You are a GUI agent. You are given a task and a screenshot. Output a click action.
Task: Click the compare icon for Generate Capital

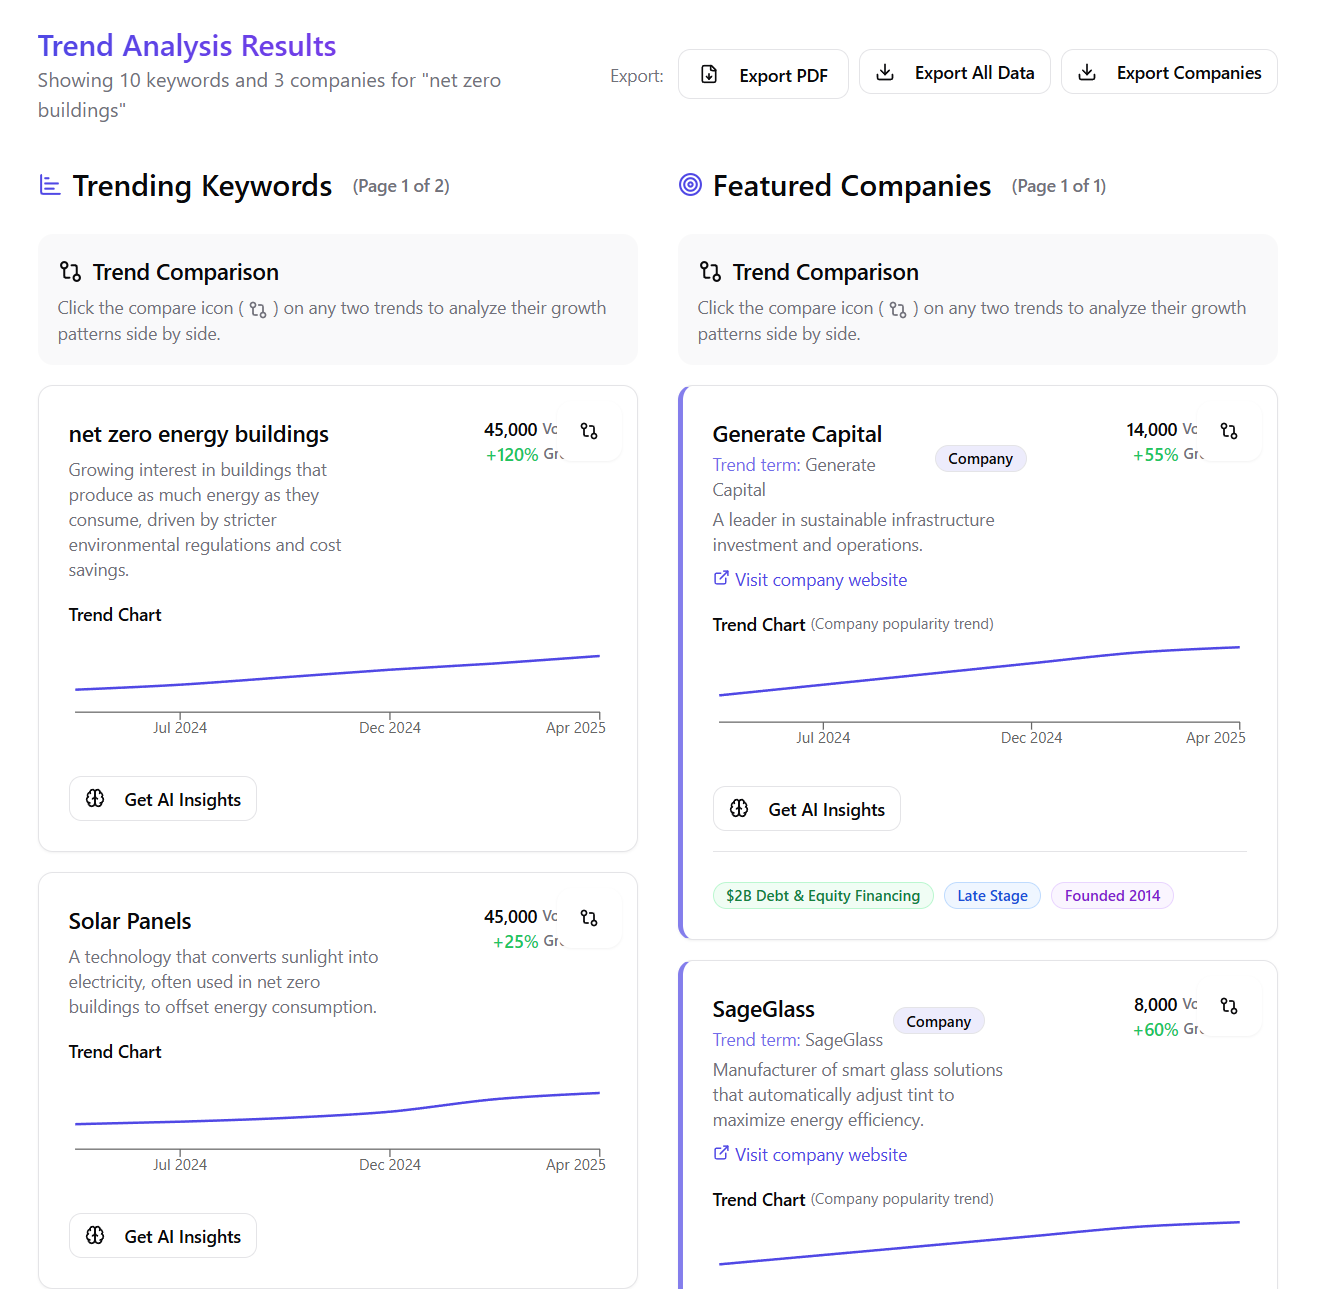tap(1229, 431)
